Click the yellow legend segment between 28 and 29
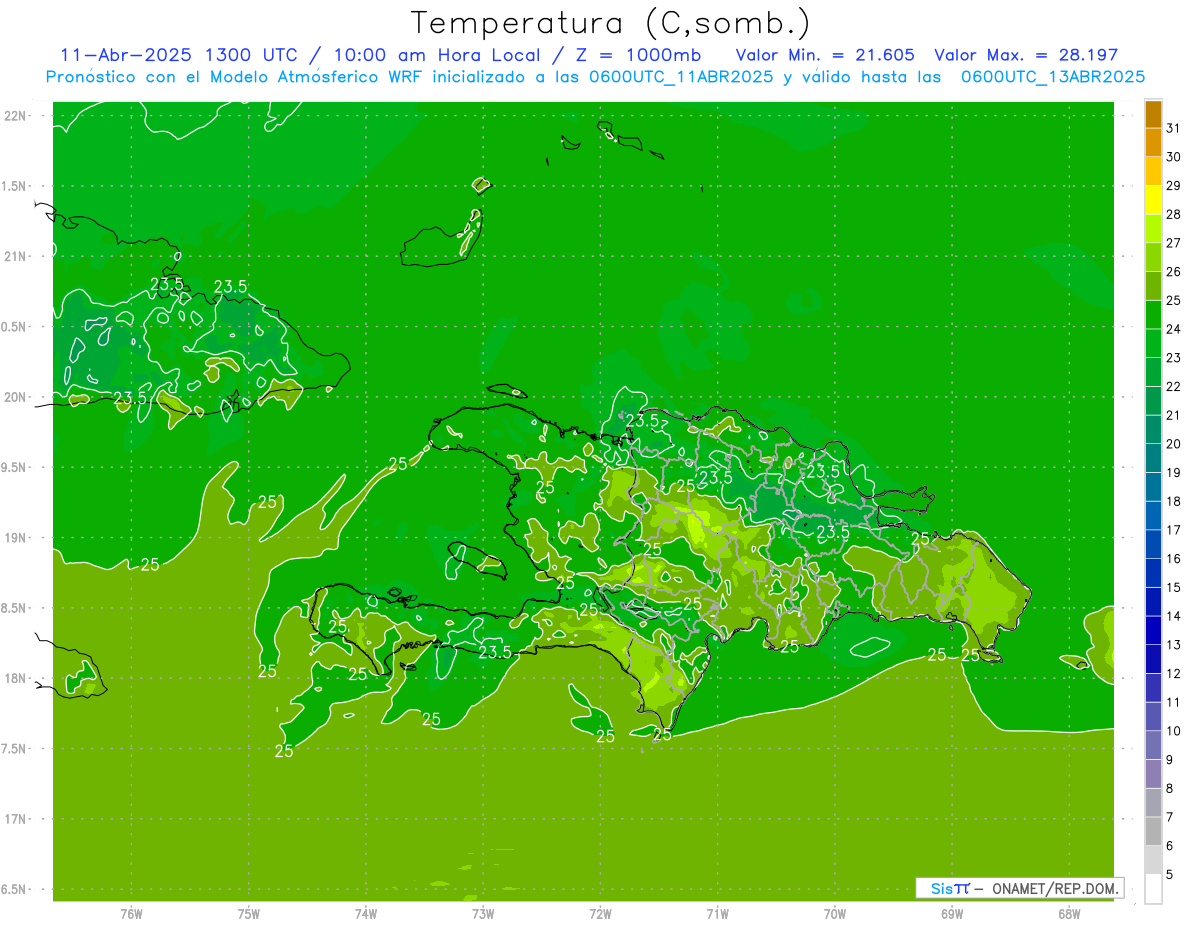The image size is (1200, 927). pos(1153,200)
